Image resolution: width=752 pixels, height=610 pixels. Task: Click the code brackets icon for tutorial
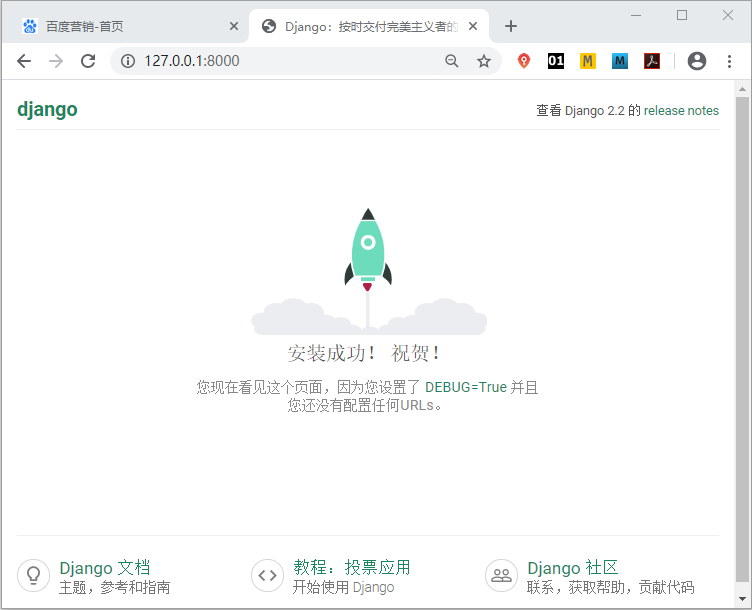(268, 575)
